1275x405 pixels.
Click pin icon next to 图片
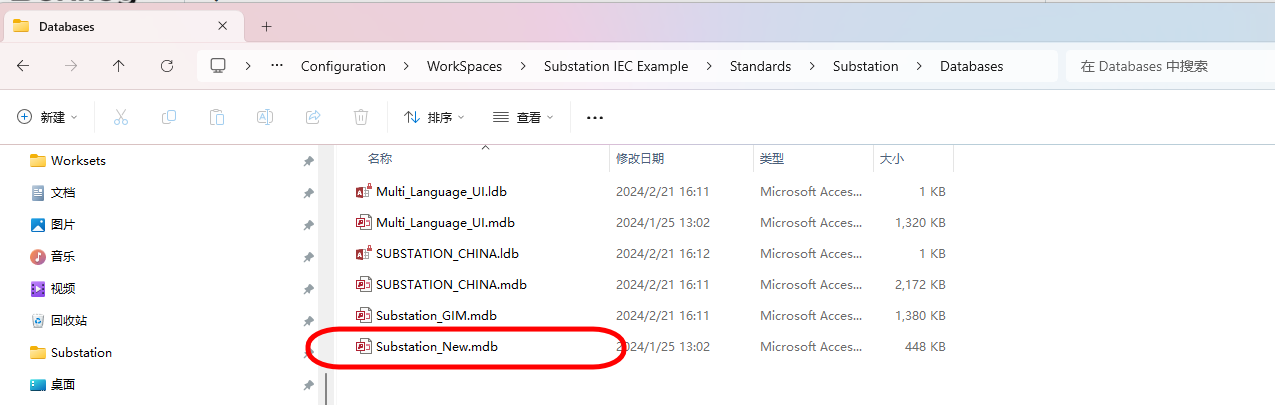tap(308, 225)
